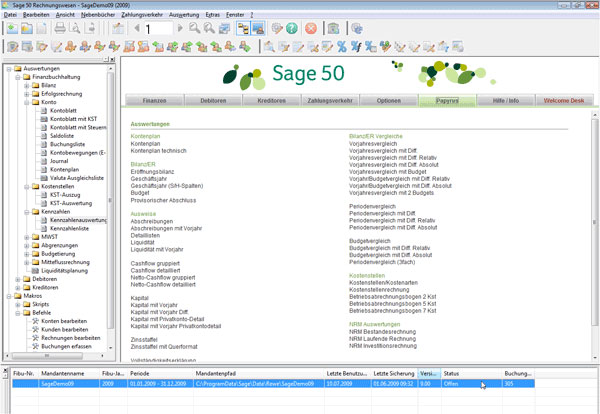The height and width of the screenshot is (414, 600).
Task: Expand the Budgetierung folder
Action: click(26, 254)
